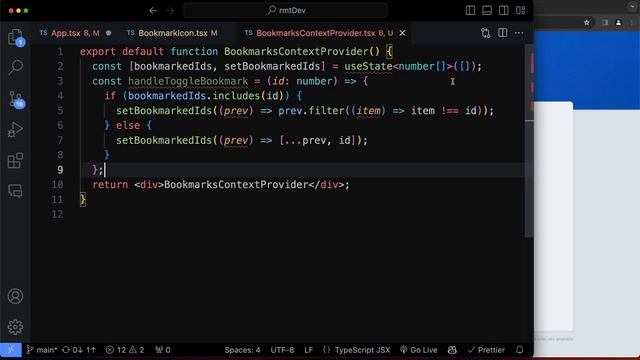Click the ports forwarded 0 indicator
The width and height of the screenshot is (640, 360).
pyautogui.click(x=163, y=350)
